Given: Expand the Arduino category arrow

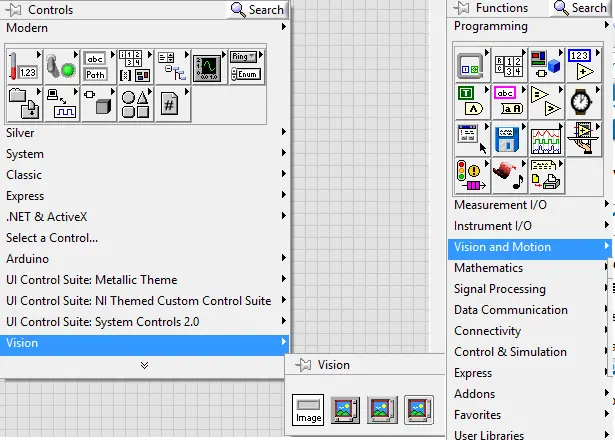Looking at the screenshot, I should [x=283, y=258].
